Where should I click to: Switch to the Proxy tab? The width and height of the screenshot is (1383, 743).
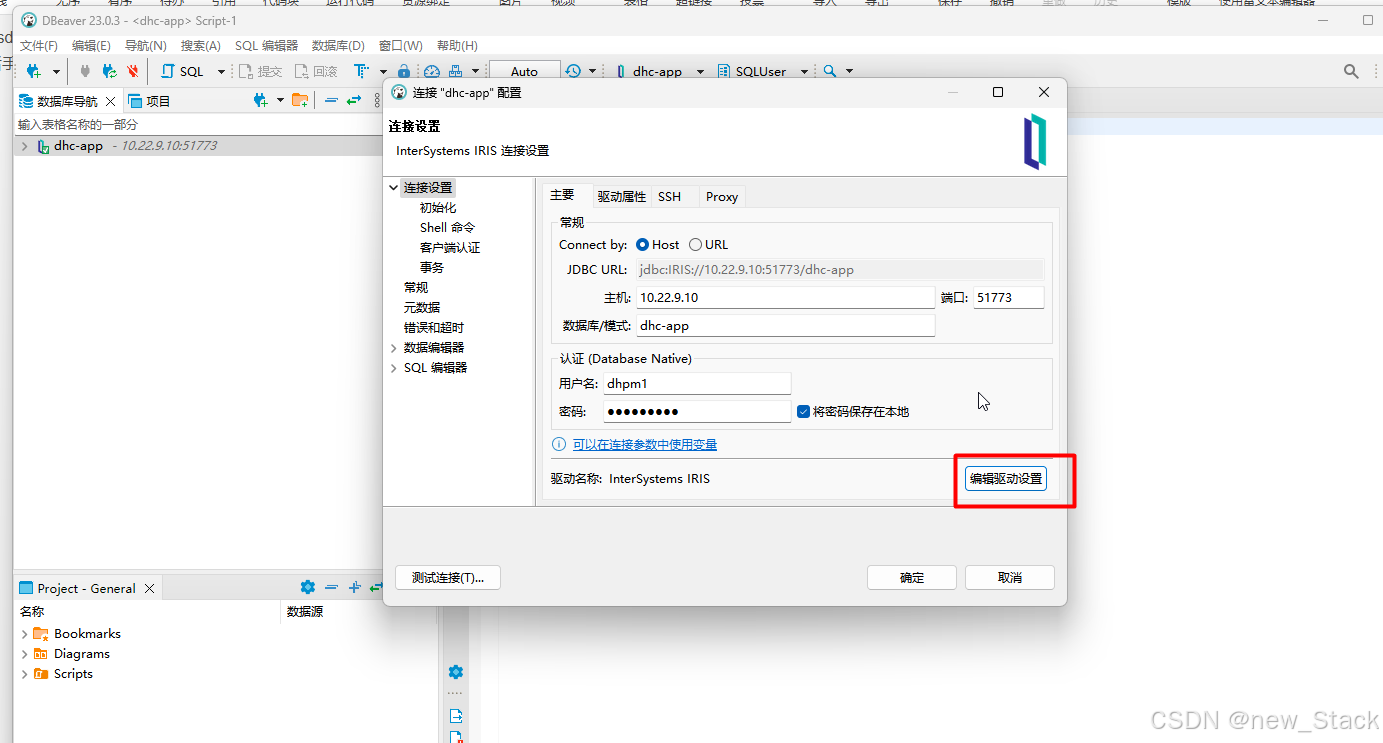[721, 197]
